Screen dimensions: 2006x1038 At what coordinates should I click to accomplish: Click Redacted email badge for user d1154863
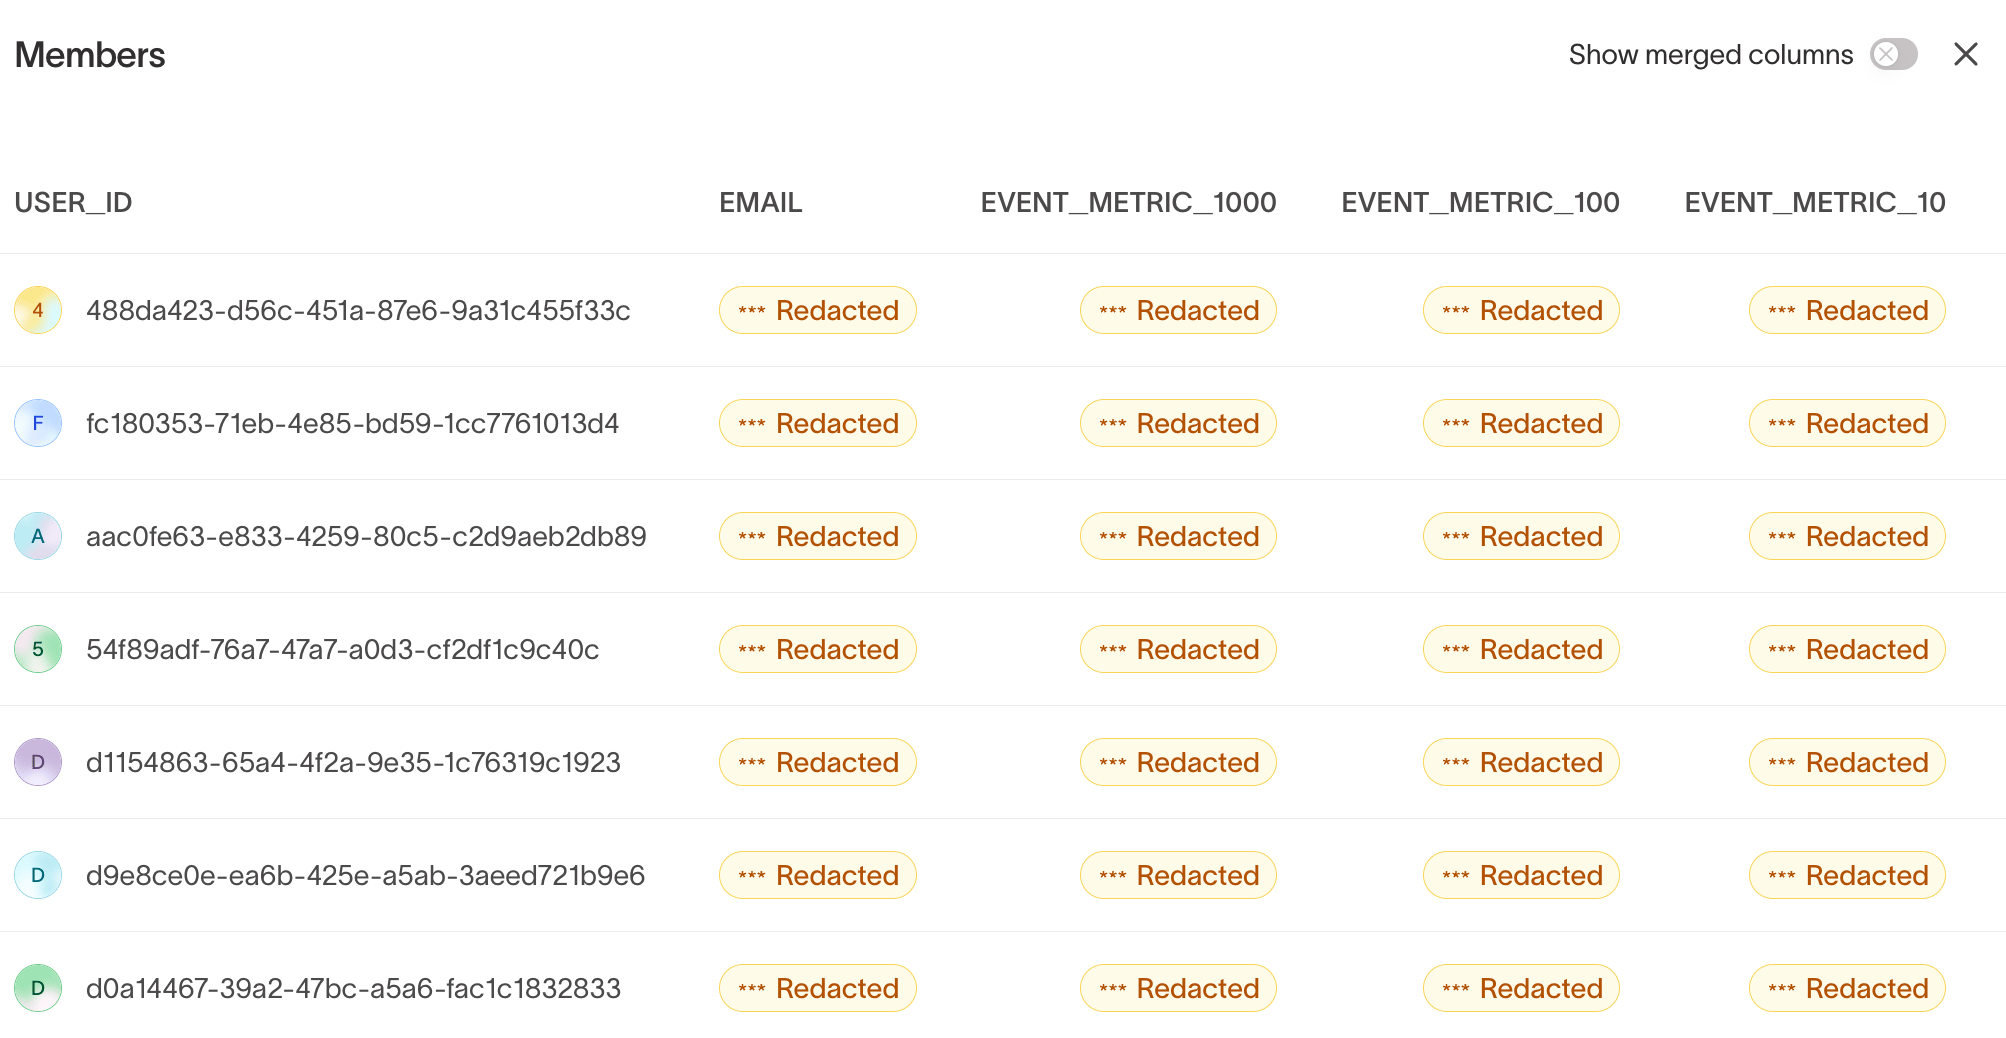818,762
